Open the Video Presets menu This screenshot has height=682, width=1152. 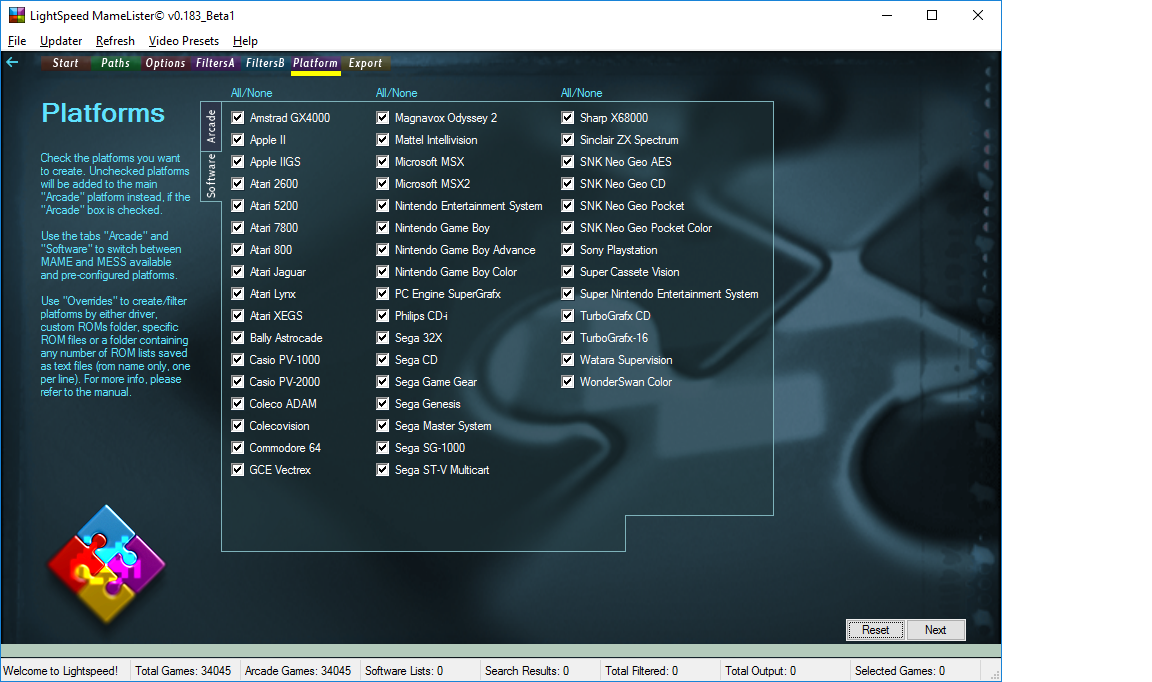point(184,41)
